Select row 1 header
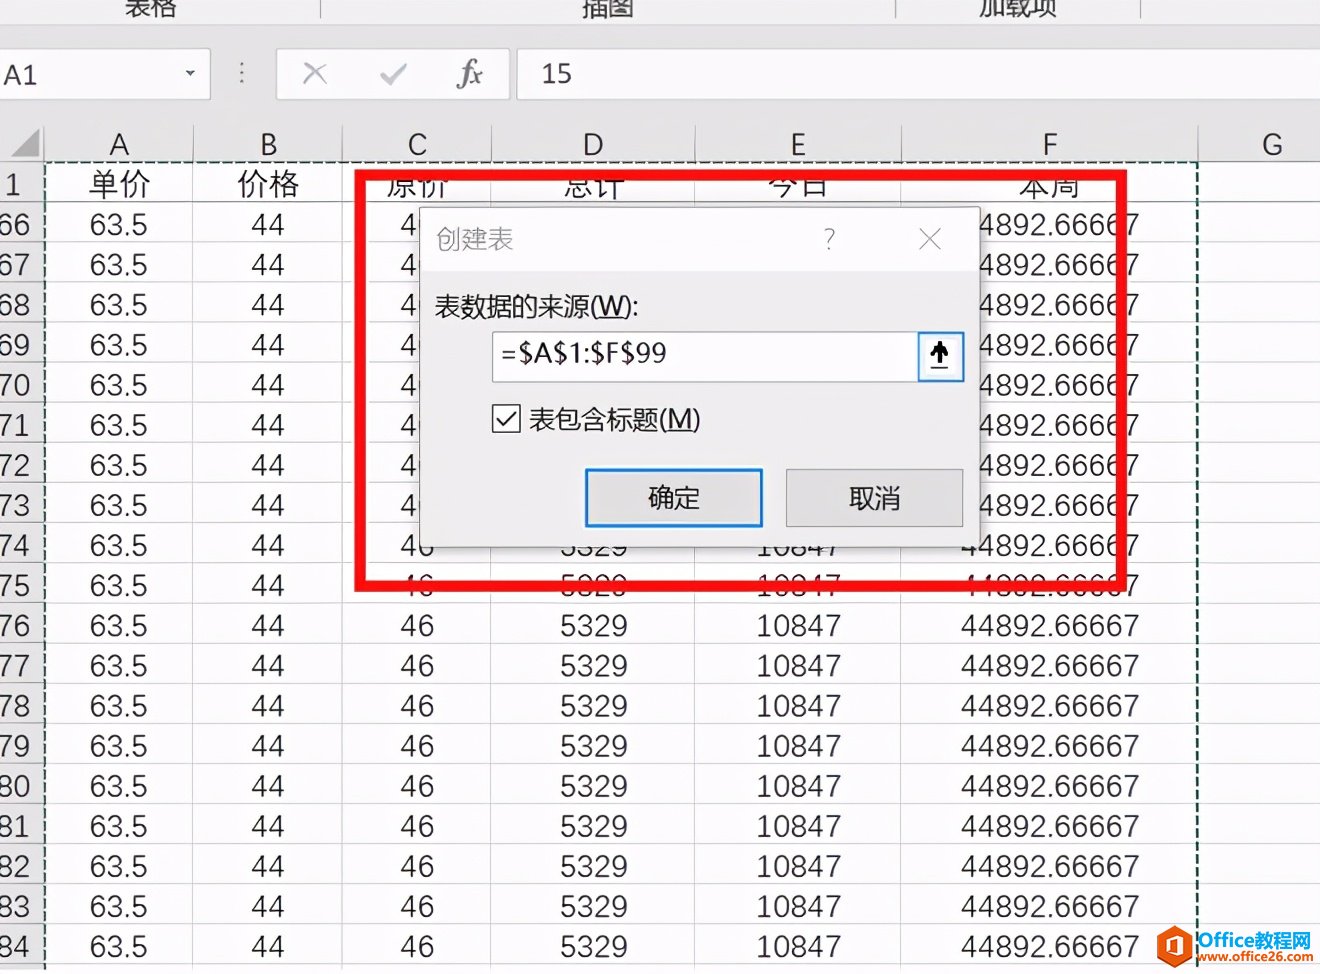This screenshot has height=974, width=1320. click(22, 184)
